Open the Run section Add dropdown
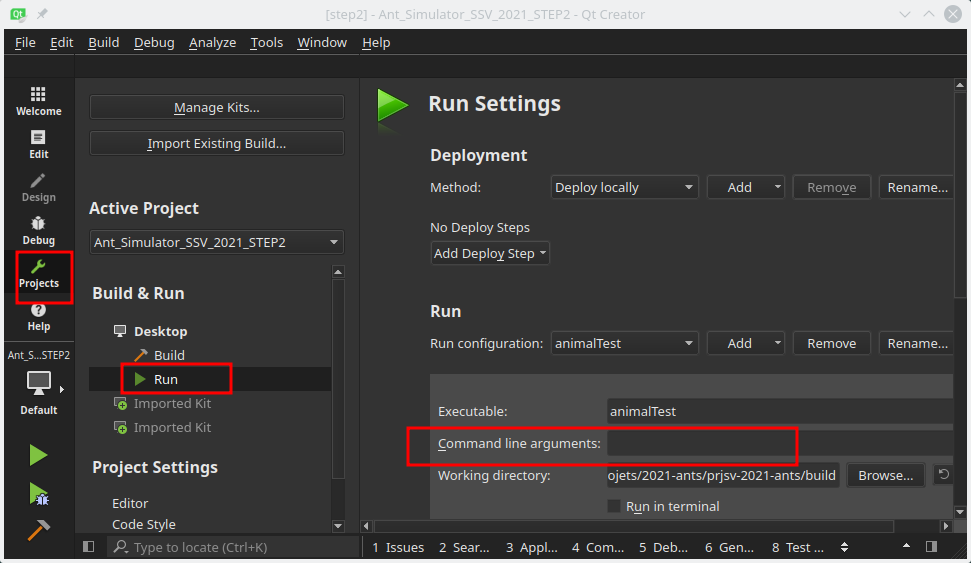This screenshot has width=971, height=563. coord(746,343)
